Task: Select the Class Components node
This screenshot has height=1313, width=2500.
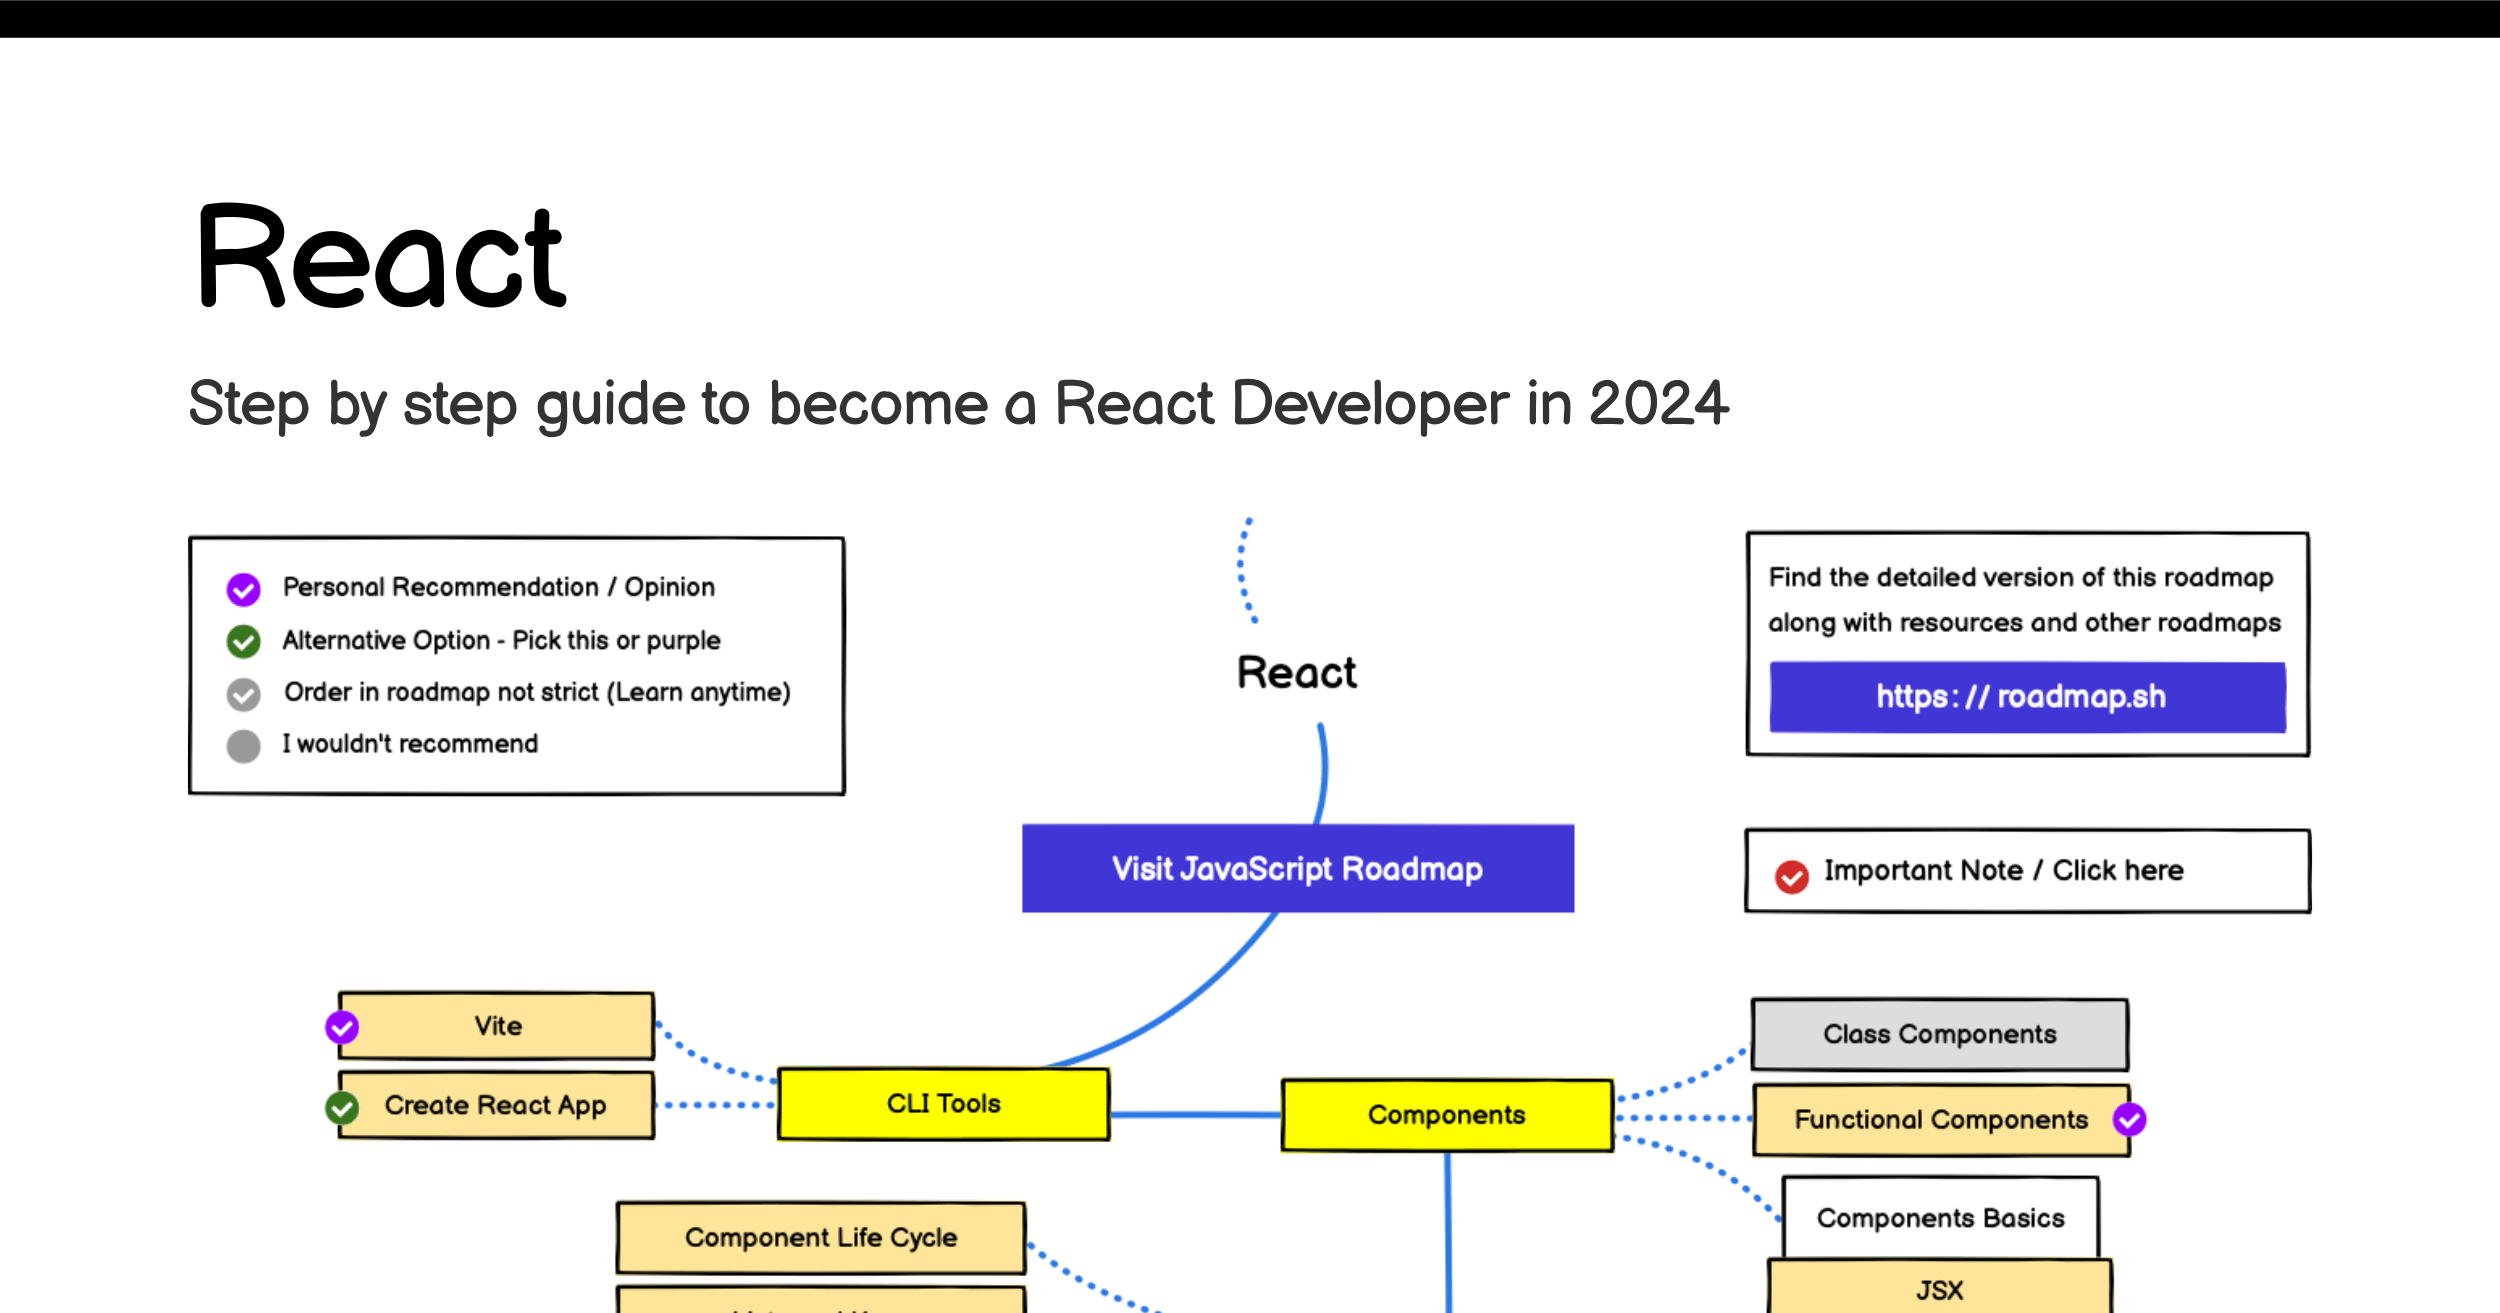Action: (x=1940, y=1034)
